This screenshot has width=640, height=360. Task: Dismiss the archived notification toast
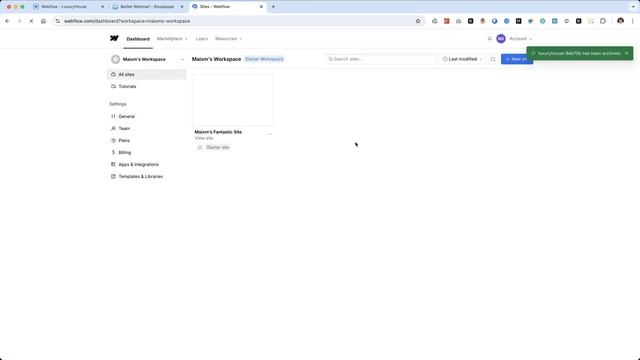point(627,53)
